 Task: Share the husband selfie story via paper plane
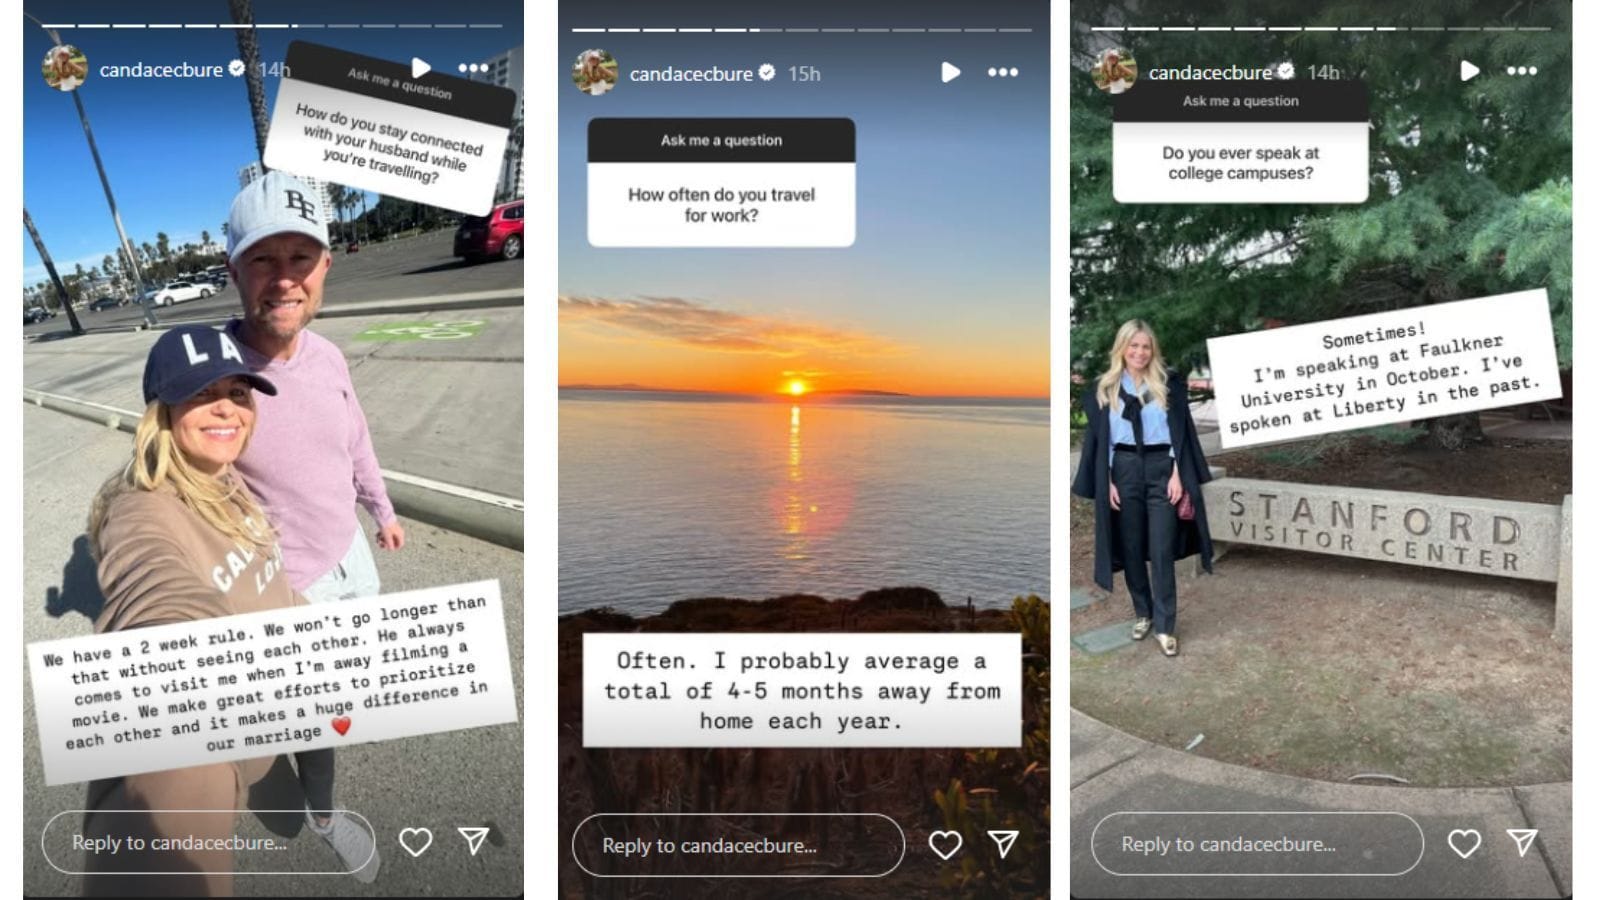pyautogui.click(x=473, y=841)
